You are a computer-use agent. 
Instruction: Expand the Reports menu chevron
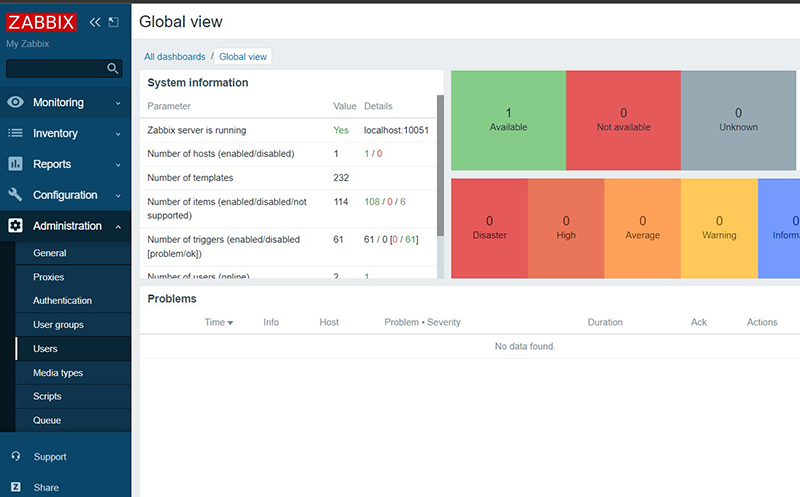118,165
